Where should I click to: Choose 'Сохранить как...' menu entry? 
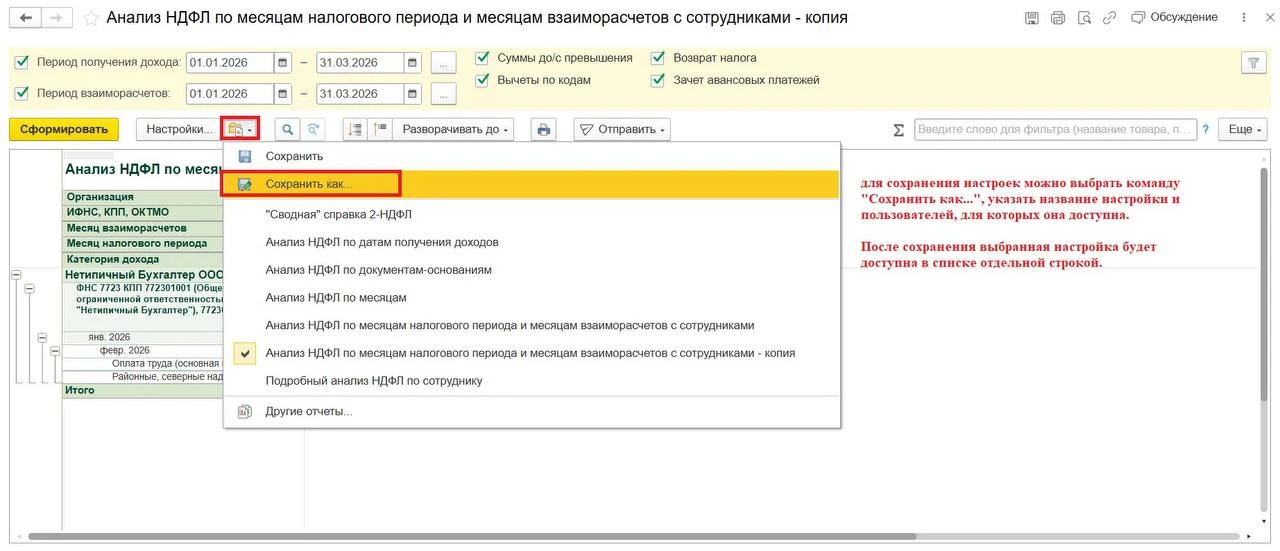531,184
